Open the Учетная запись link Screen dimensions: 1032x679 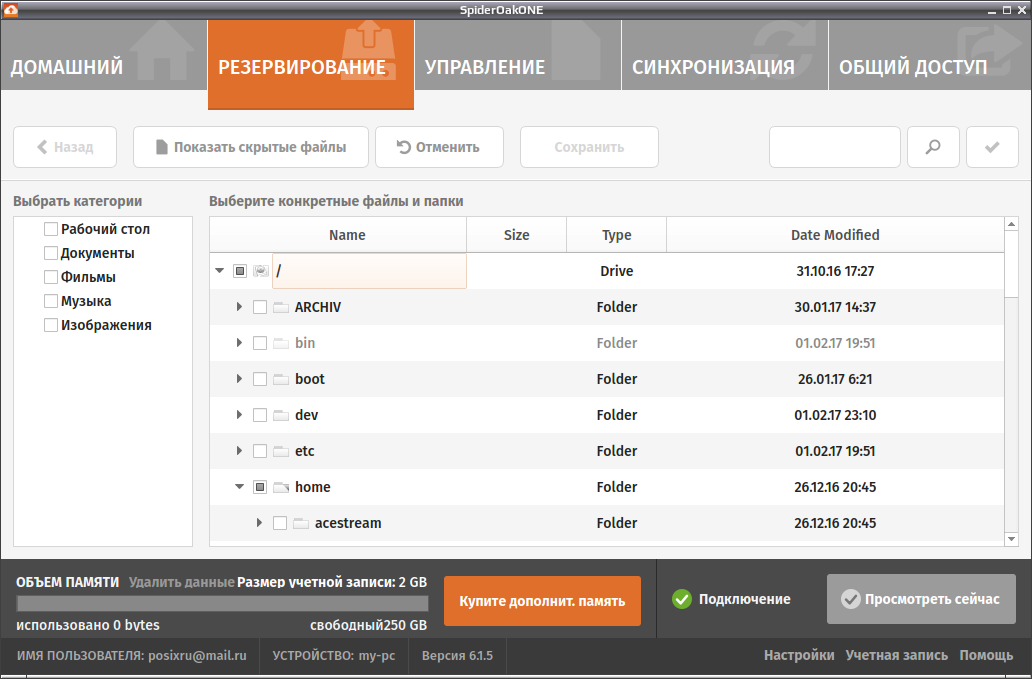(x=896, y=655)
